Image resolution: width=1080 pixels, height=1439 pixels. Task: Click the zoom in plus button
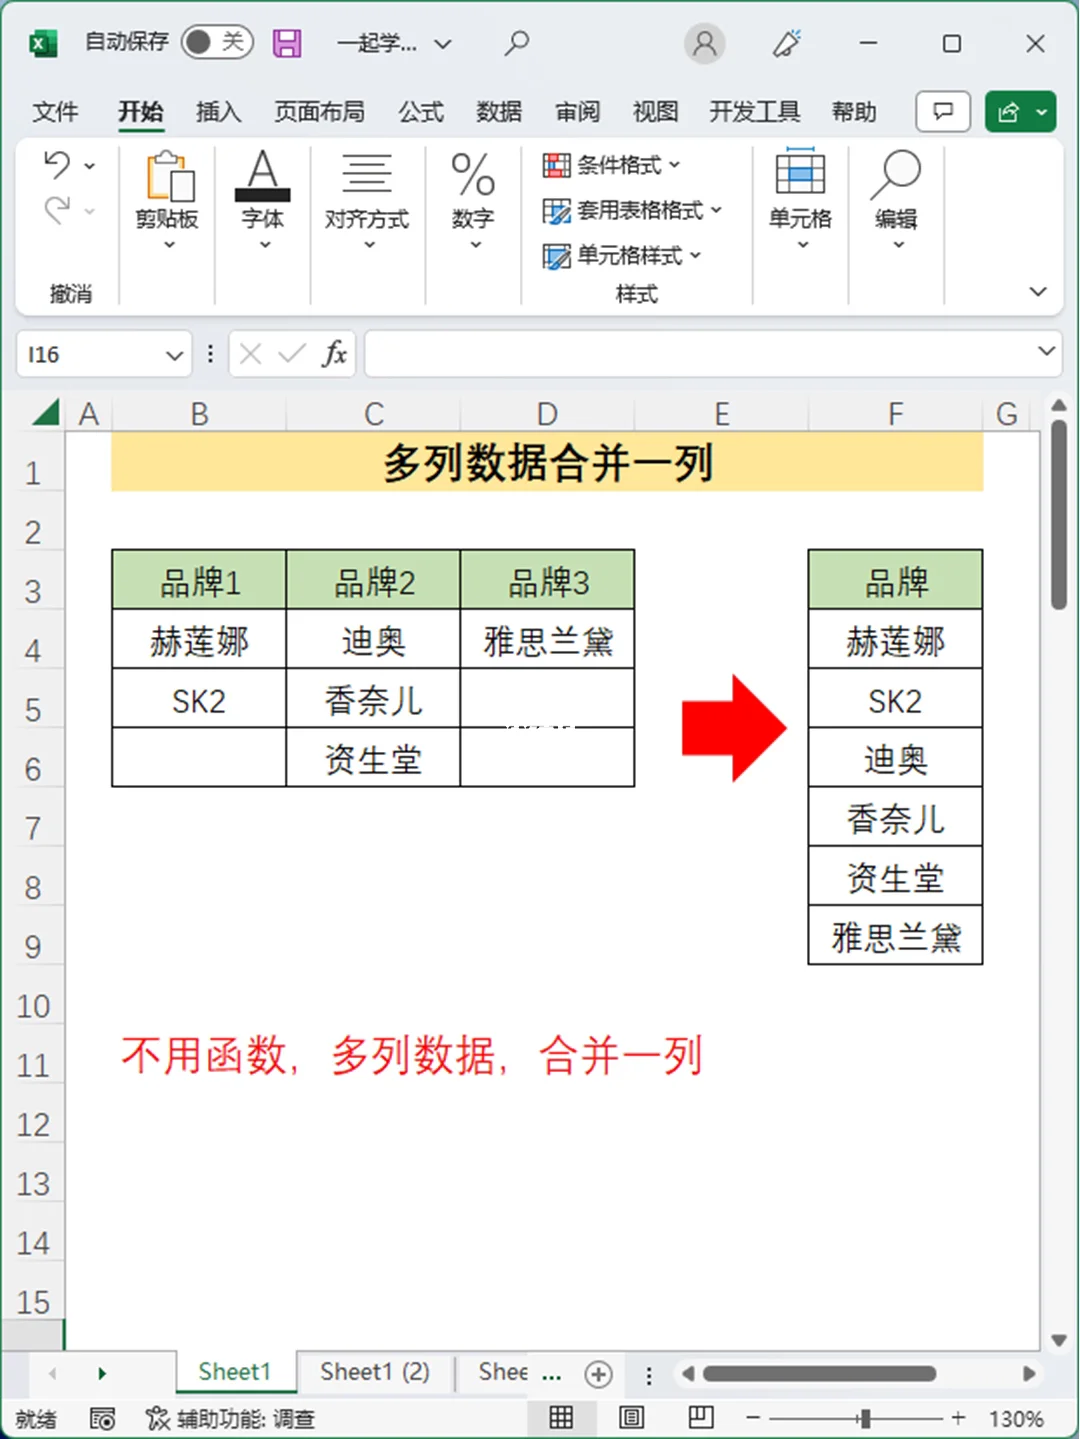[957, 1418]
